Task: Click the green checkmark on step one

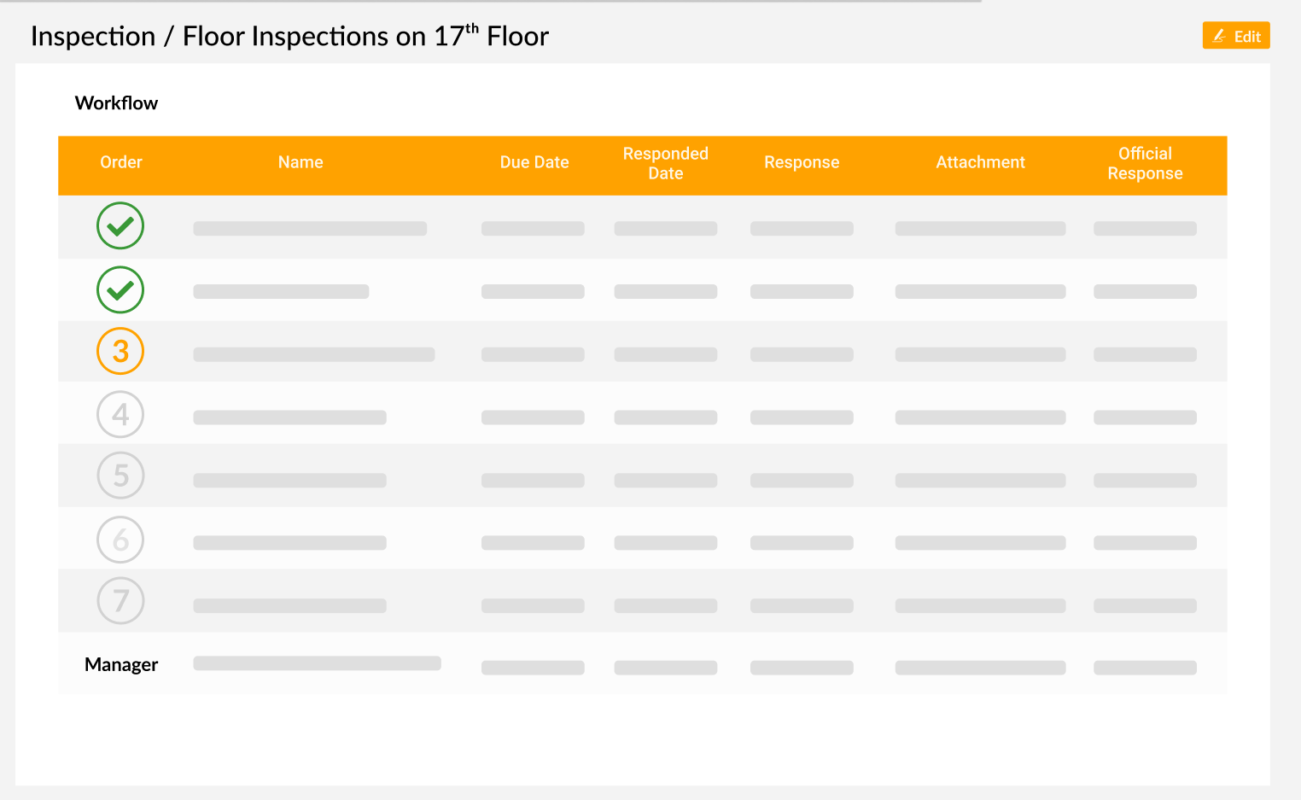Action: tap(120, 226)
